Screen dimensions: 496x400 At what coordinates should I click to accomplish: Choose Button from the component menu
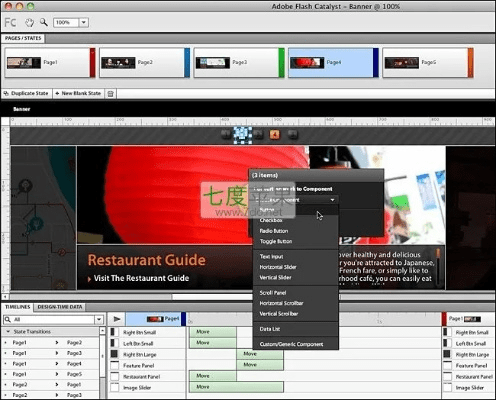click(x=296, y=210)
